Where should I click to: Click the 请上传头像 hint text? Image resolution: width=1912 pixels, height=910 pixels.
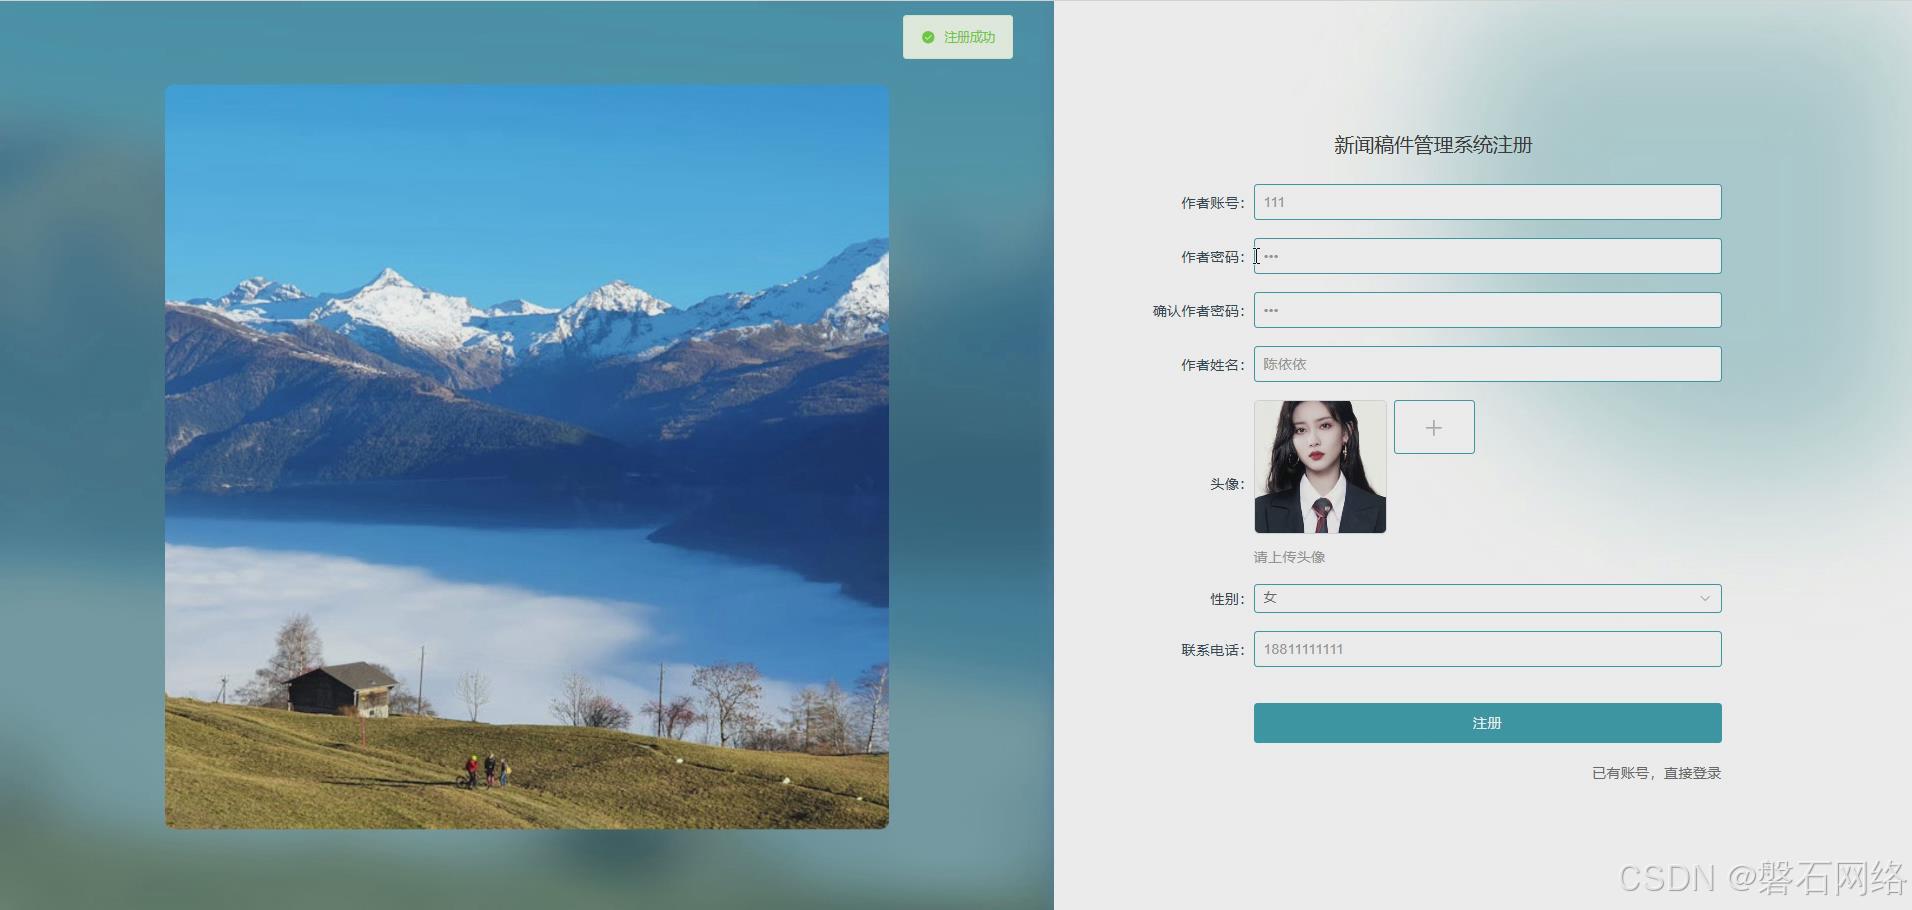1289,557
